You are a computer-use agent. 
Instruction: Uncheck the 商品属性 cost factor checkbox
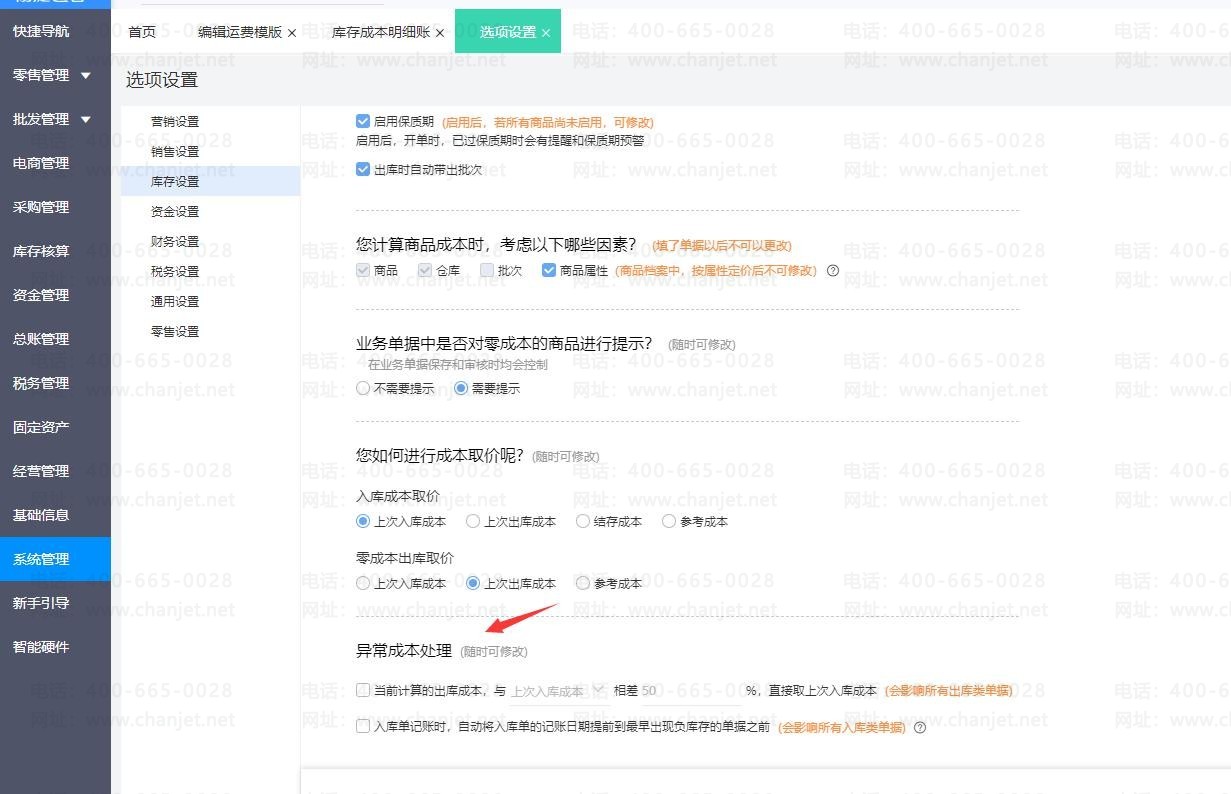pos(549,271)
